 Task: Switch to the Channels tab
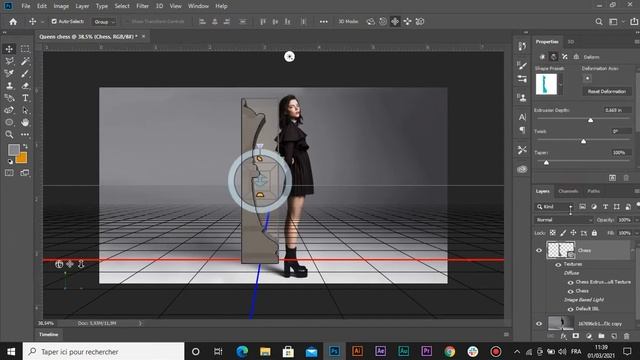click(568, 191)
